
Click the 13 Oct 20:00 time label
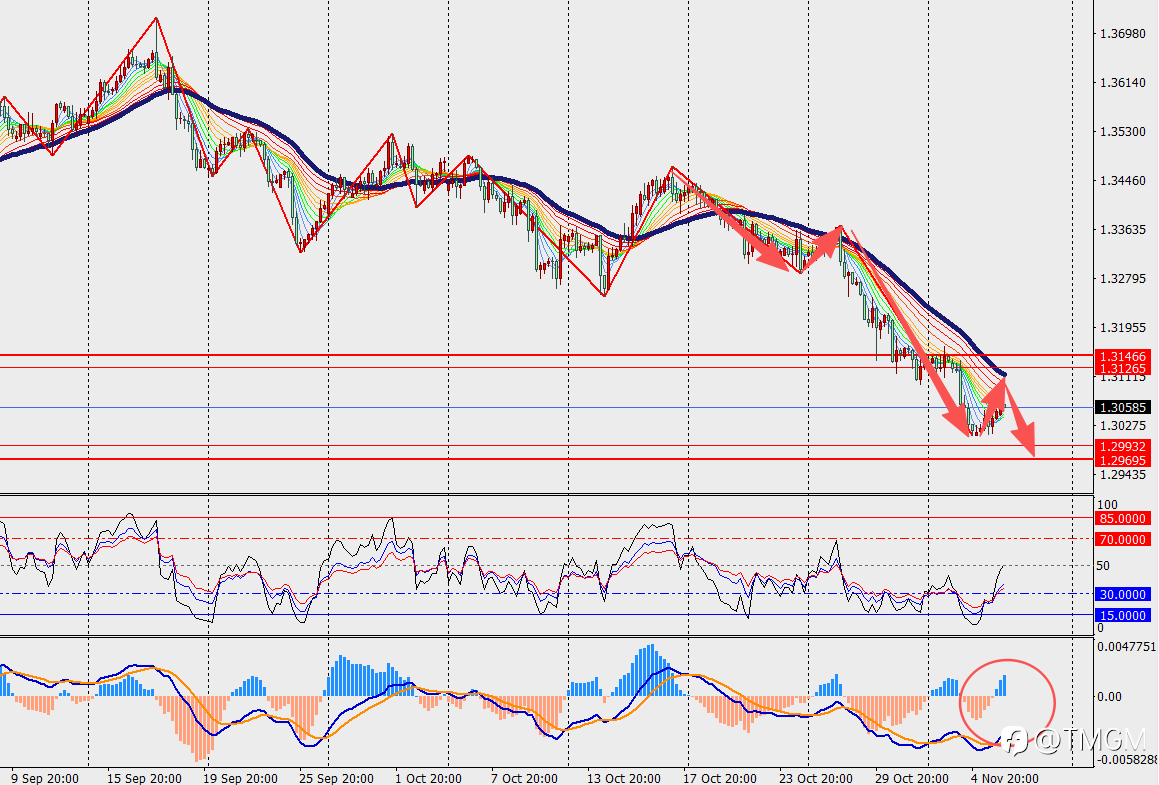pyautogui.click(x=624, y=778)
